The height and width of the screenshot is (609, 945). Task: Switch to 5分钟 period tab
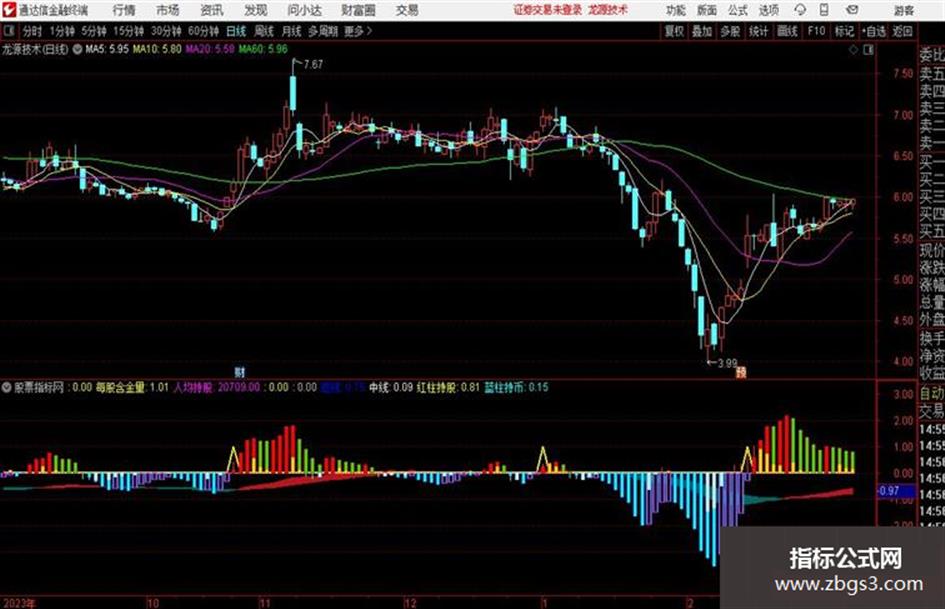click(x=94, y=31)
